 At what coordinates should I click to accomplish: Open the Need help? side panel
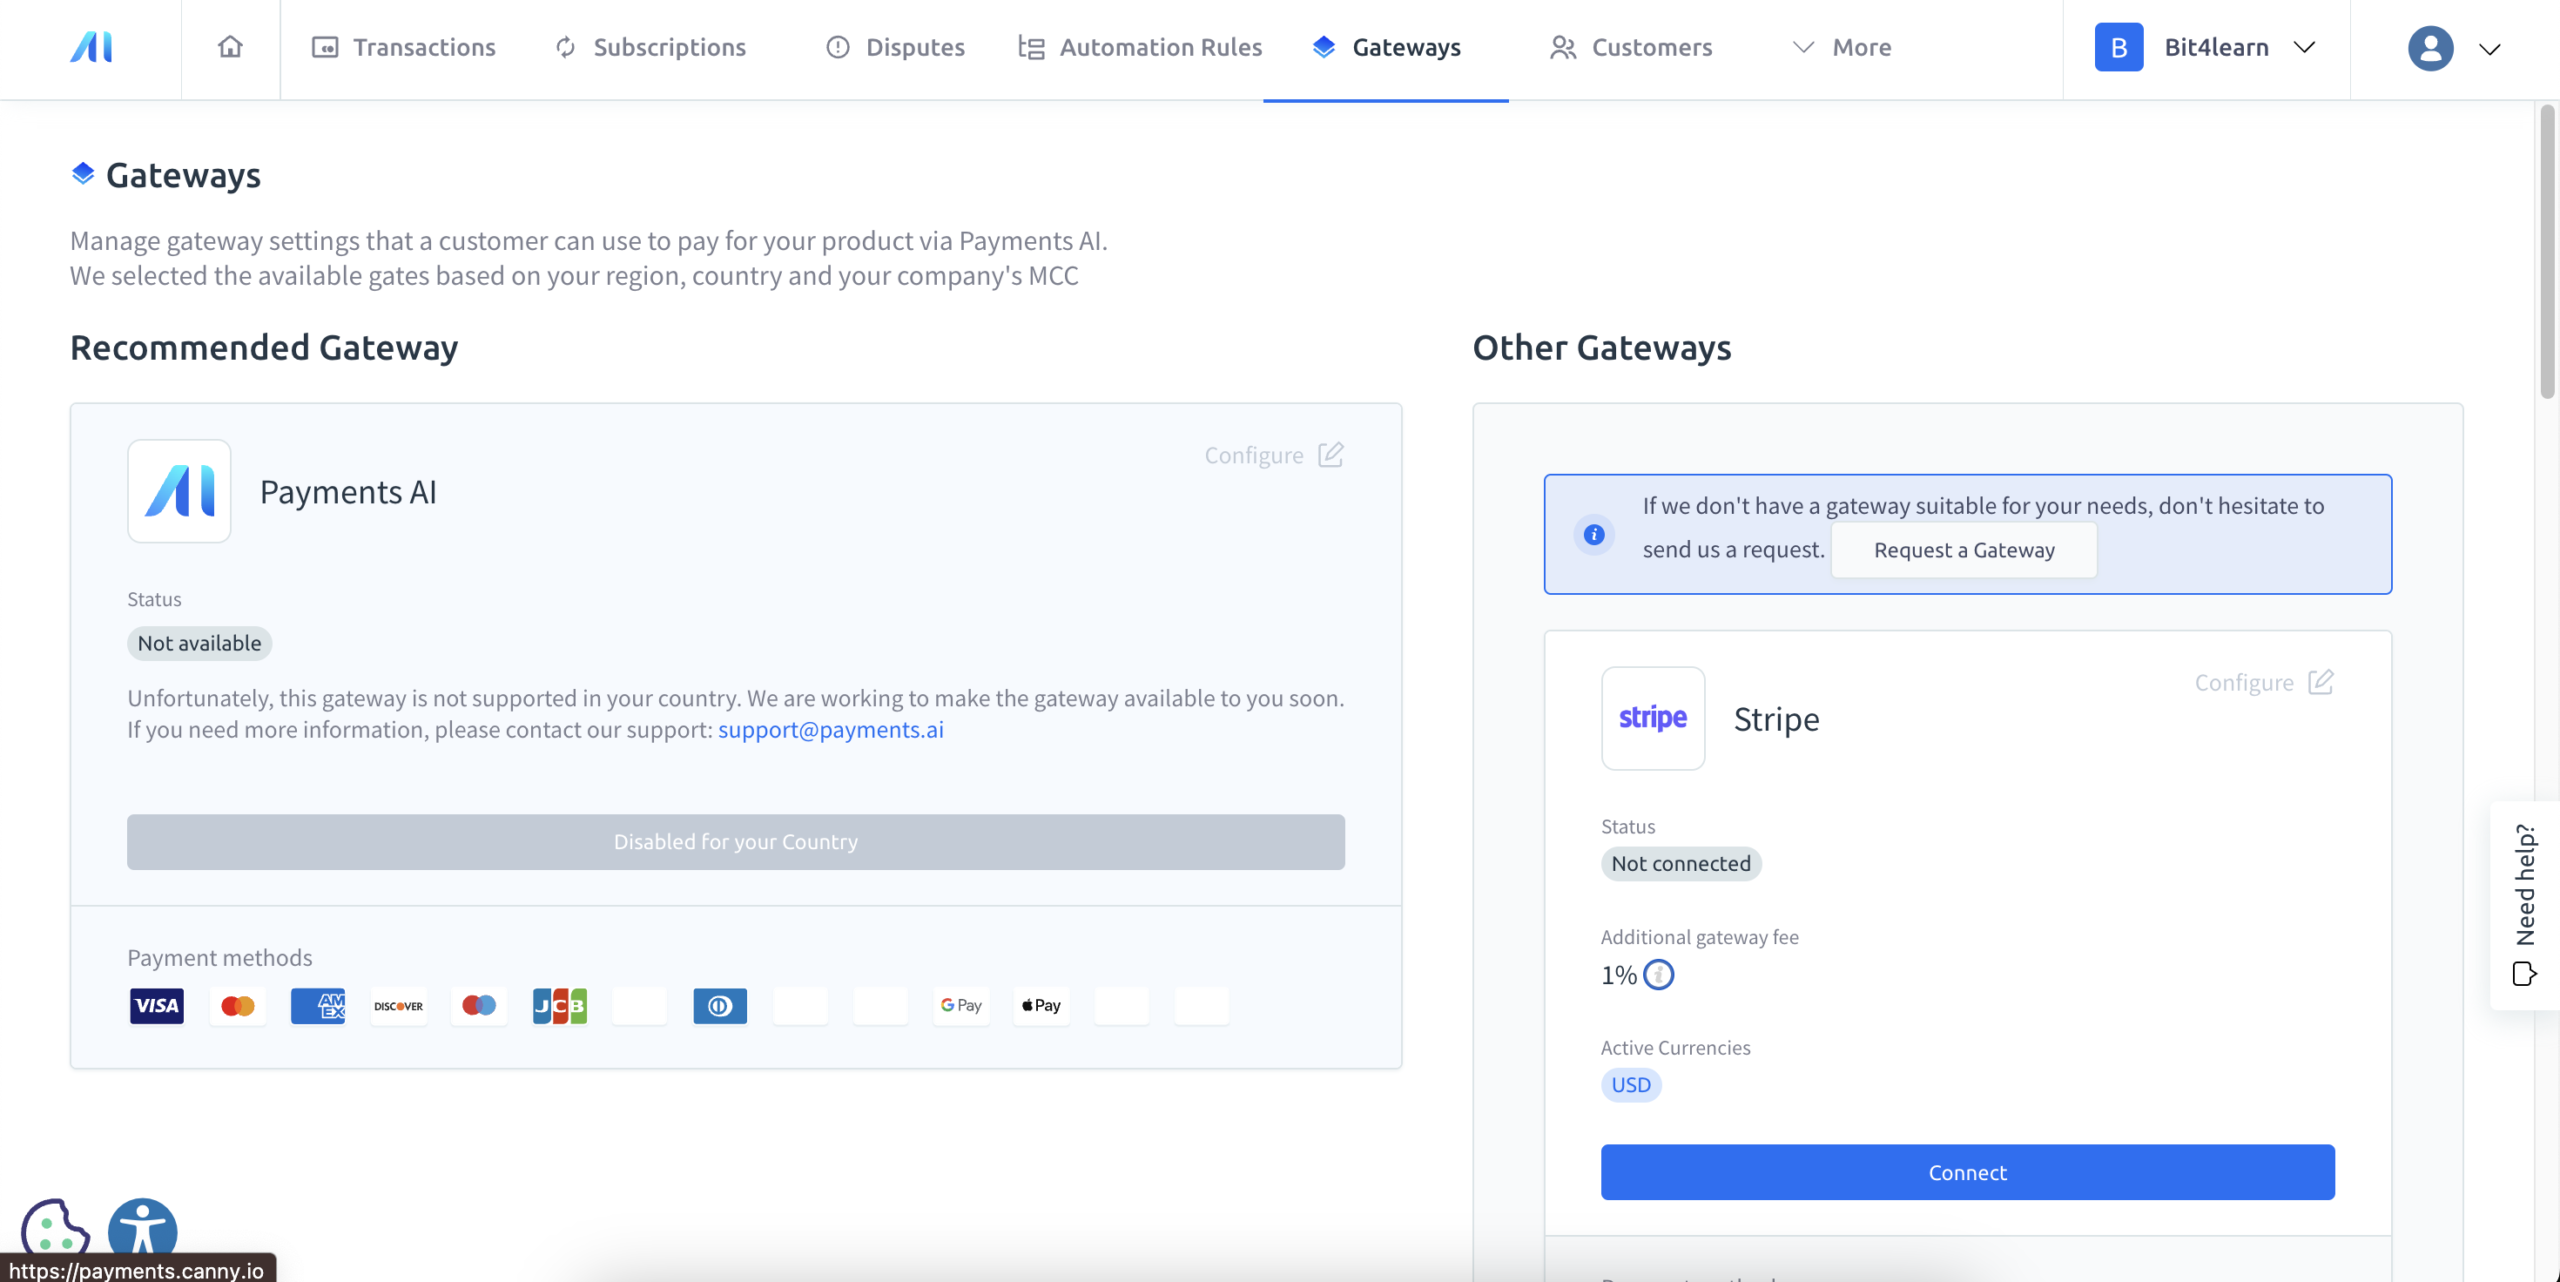2525,905
